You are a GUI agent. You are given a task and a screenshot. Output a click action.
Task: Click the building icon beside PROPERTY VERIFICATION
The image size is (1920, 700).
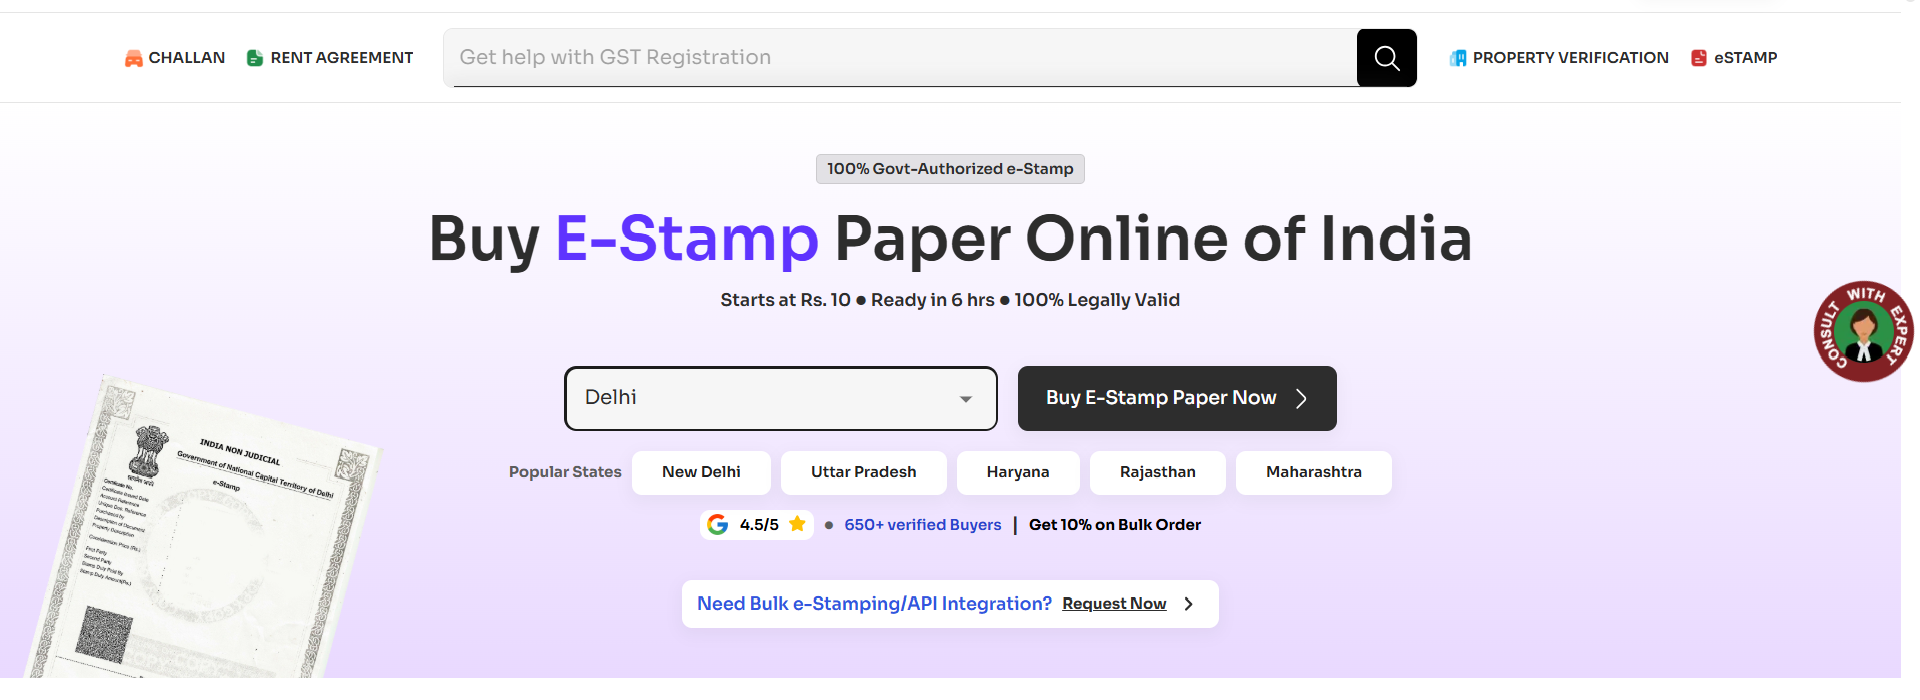tap(1458, 58)
